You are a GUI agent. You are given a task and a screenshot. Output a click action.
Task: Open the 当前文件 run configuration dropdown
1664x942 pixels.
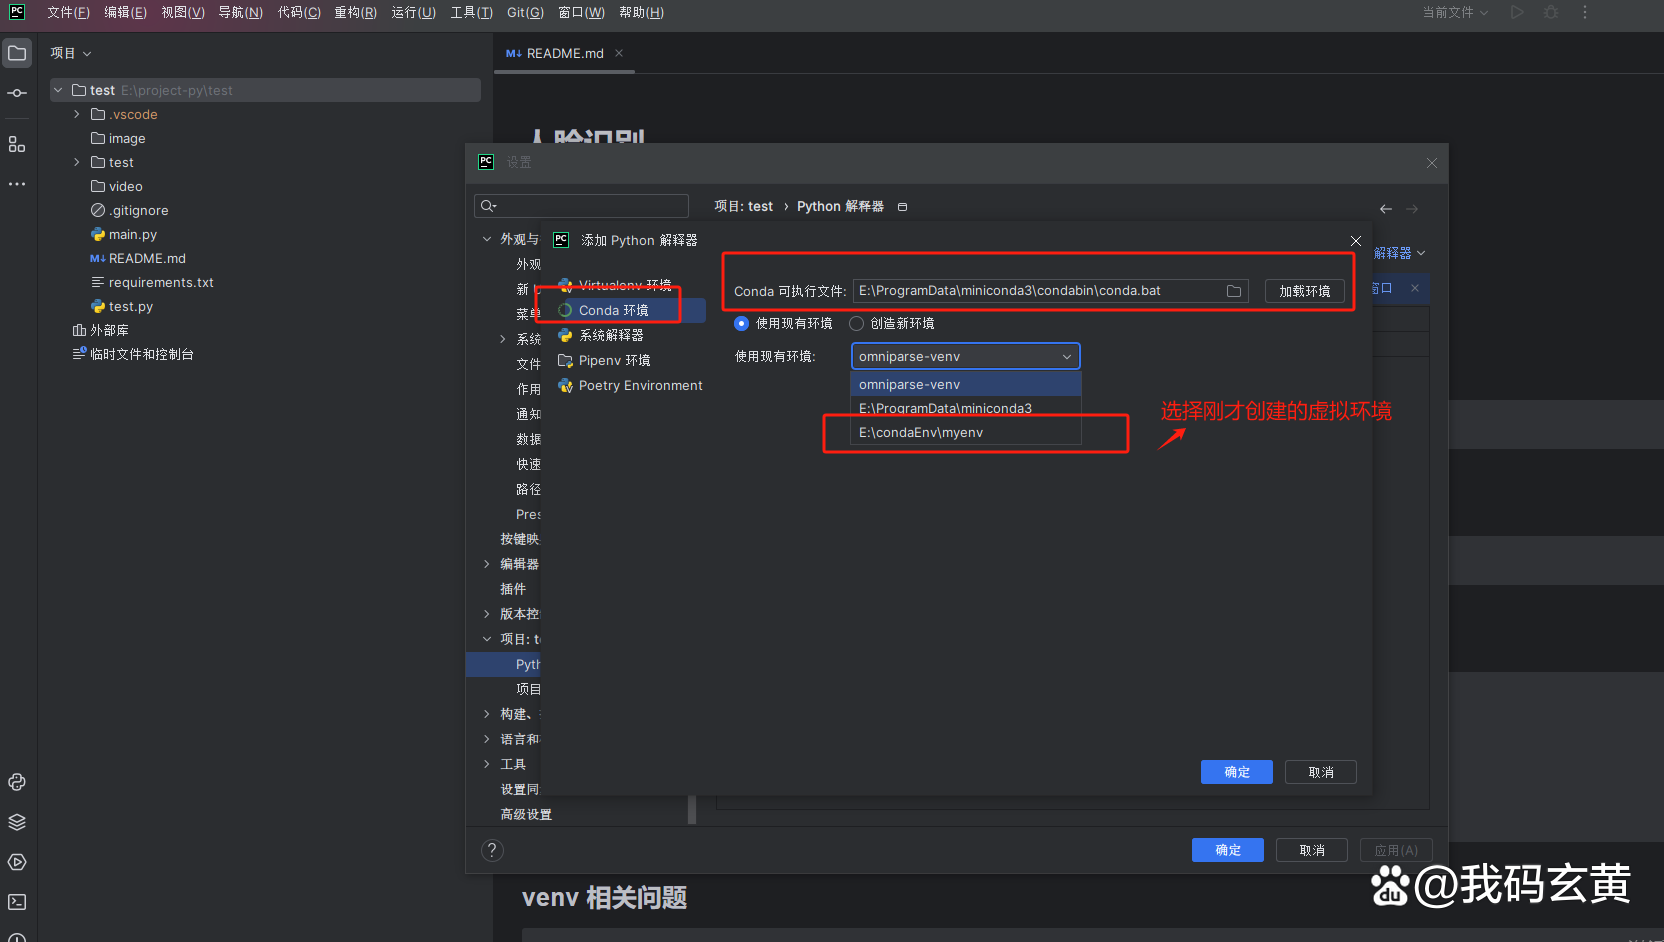(x=1455, y=12)
